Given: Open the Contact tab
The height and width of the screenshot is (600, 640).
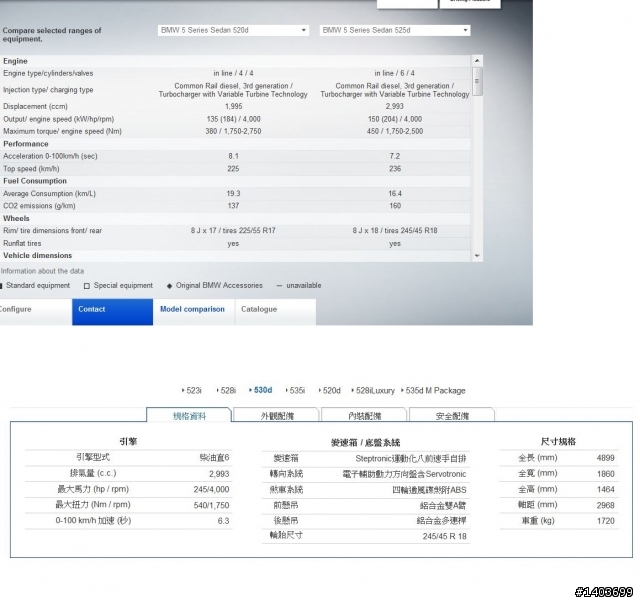Looking at the screenshot, I should tap(112, 312).
